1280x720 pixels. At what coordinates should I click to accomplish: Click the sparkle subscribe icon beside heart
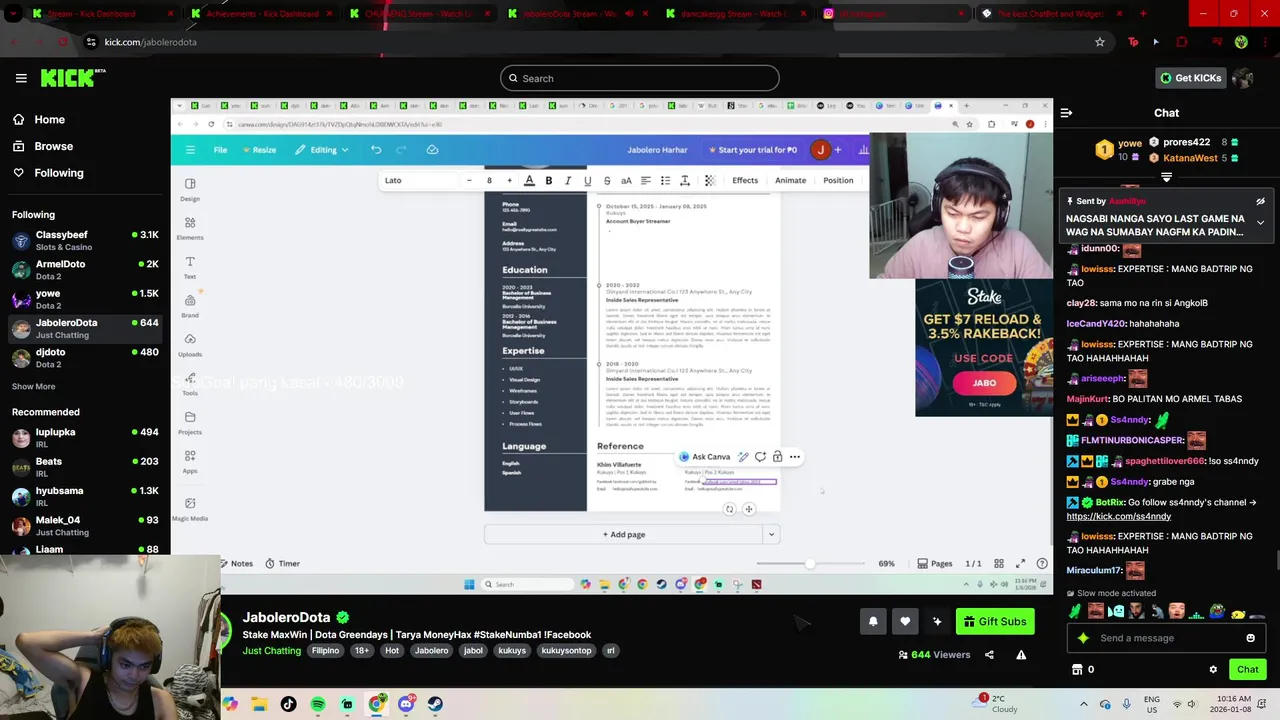(937, 621)
